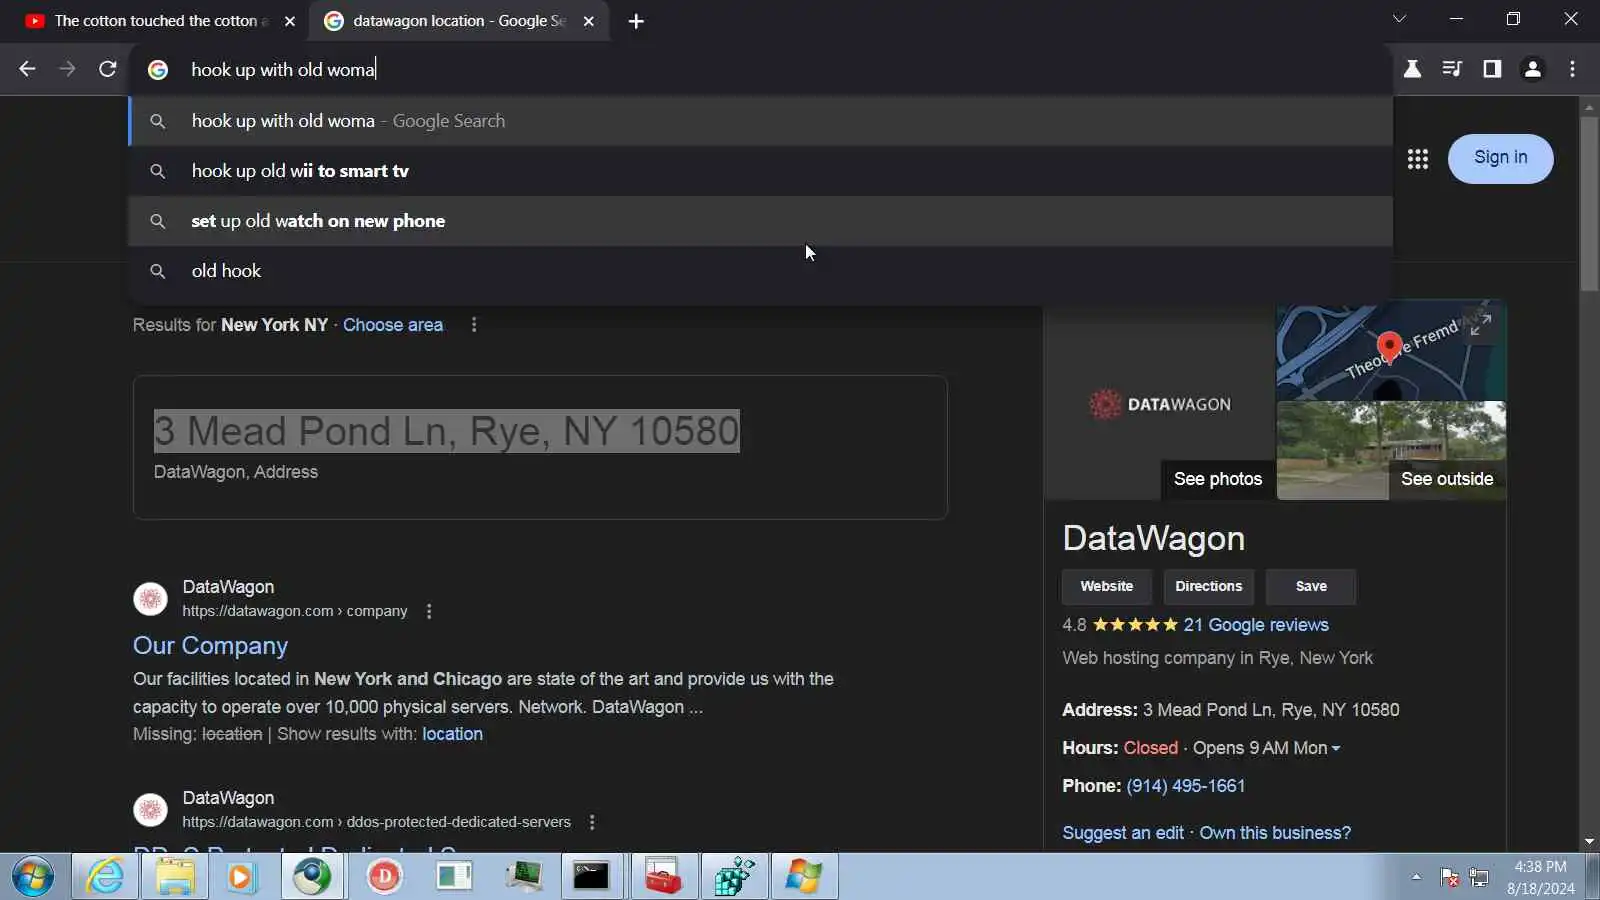
Task: Open the 21 Google reviews link
Action: coord(1256,625)
